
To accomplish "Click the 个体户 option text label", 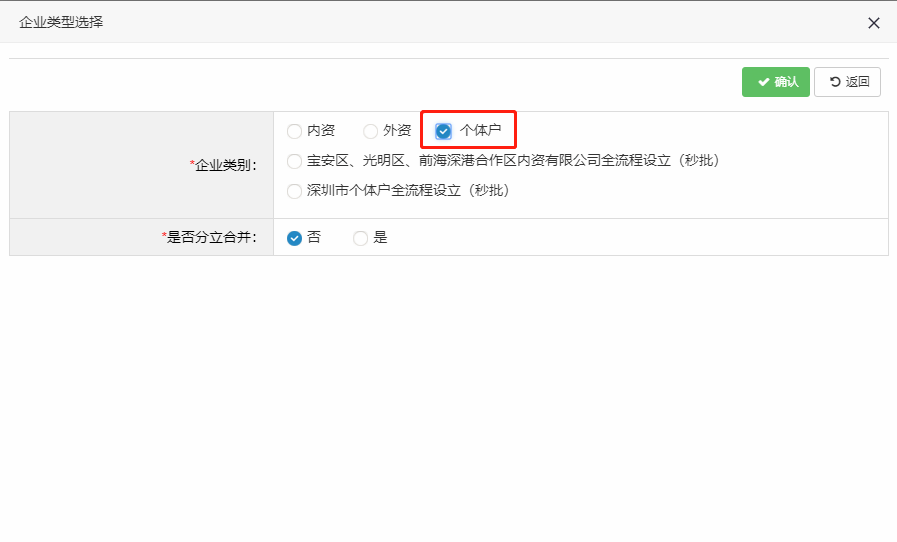I will point(480,131).
